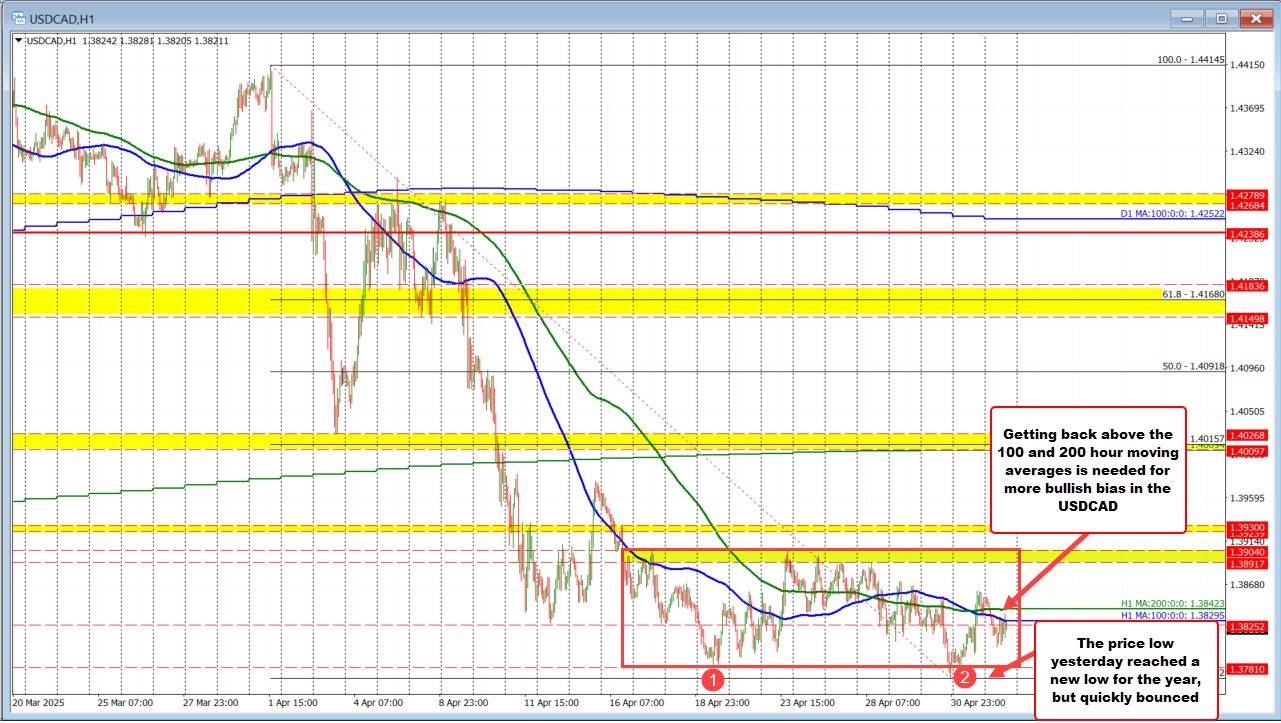This screenshot has height=723, width=1281.
Task: Click the red circled marker labeled 1
Action: [x=713, y=680]
